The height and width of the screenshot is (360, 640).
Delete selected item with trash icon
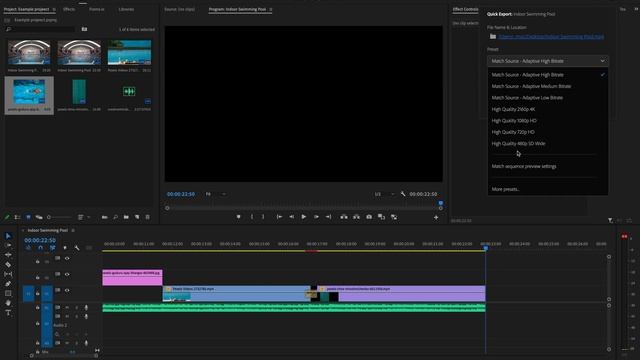click(148, 217)
